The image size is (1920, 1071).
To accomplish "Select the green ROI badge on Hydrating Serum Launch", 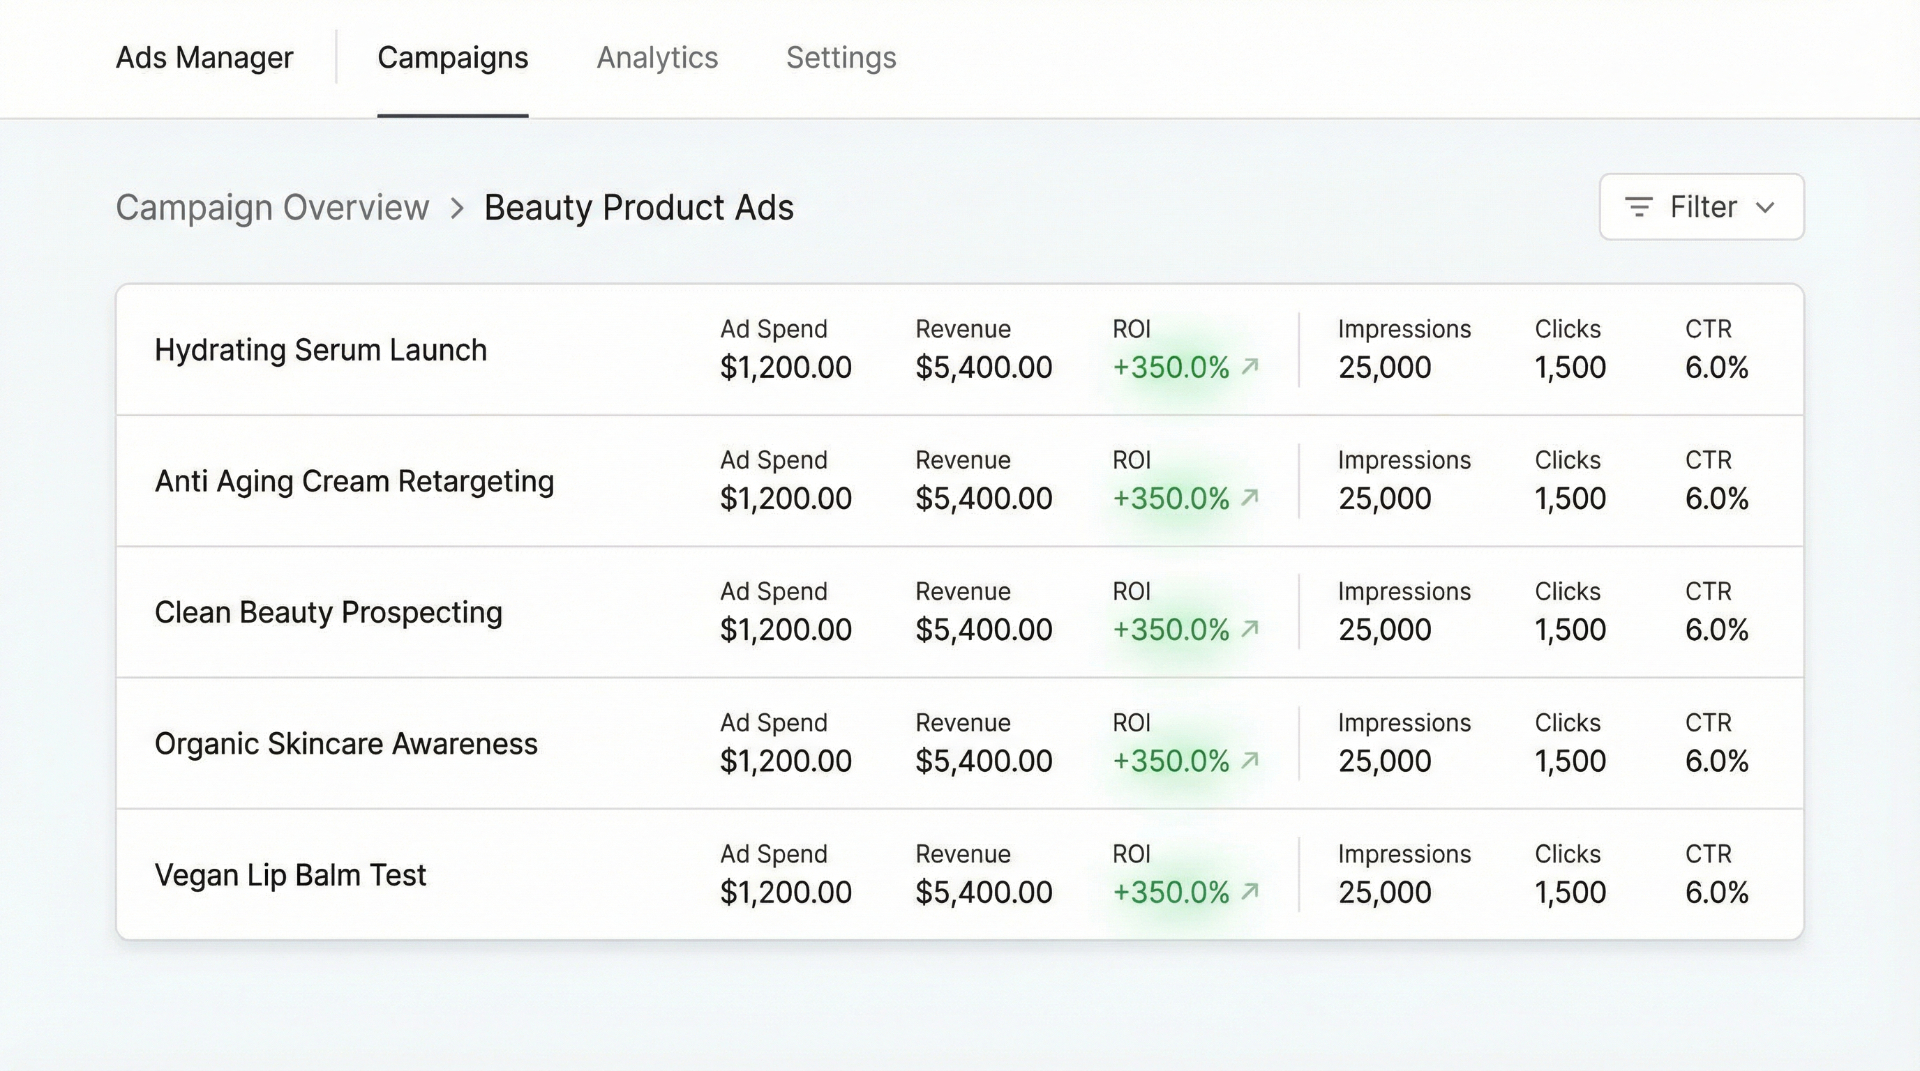I will 1170,367.
